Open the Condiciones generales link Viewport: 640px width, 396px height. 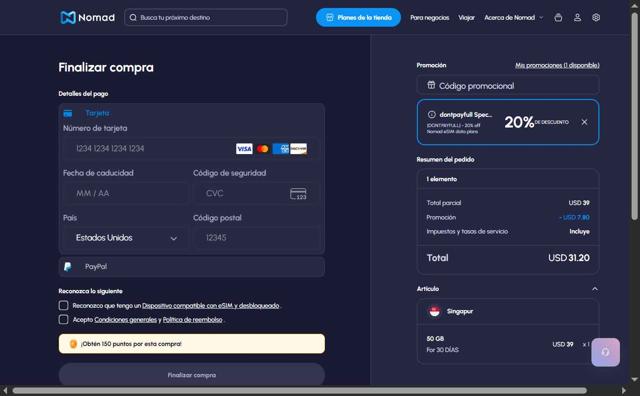click(x=125, y=320)
